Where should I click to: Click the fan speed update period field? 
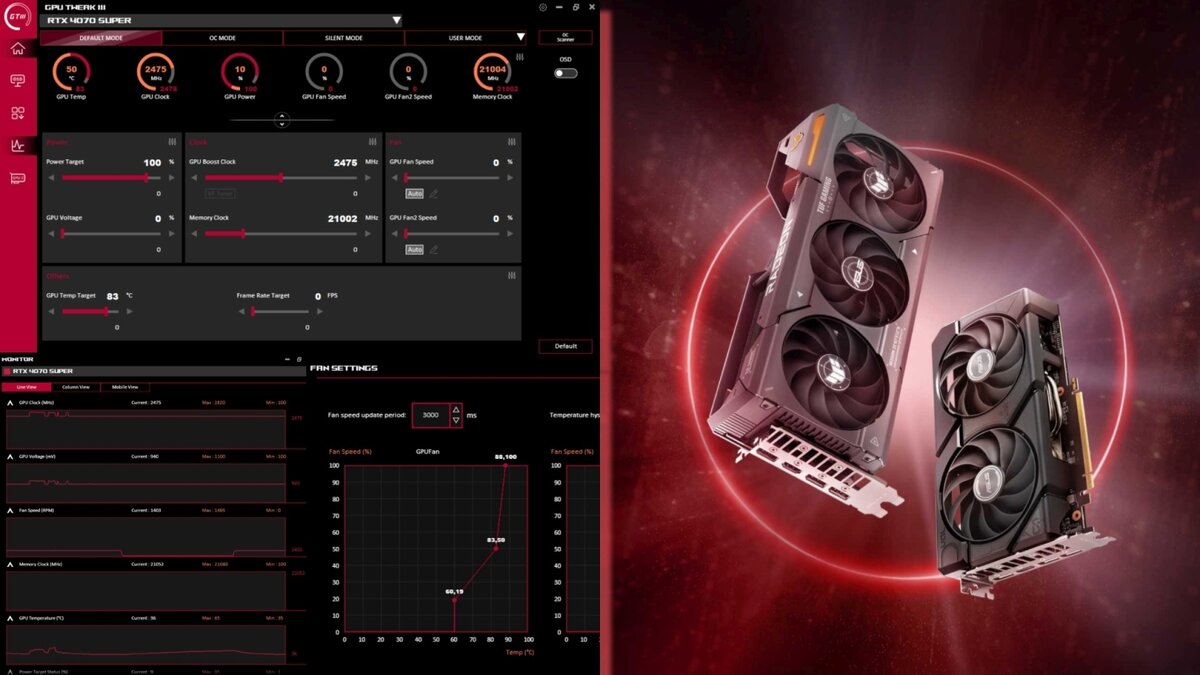pyautogui.click(x=431, y=415)
